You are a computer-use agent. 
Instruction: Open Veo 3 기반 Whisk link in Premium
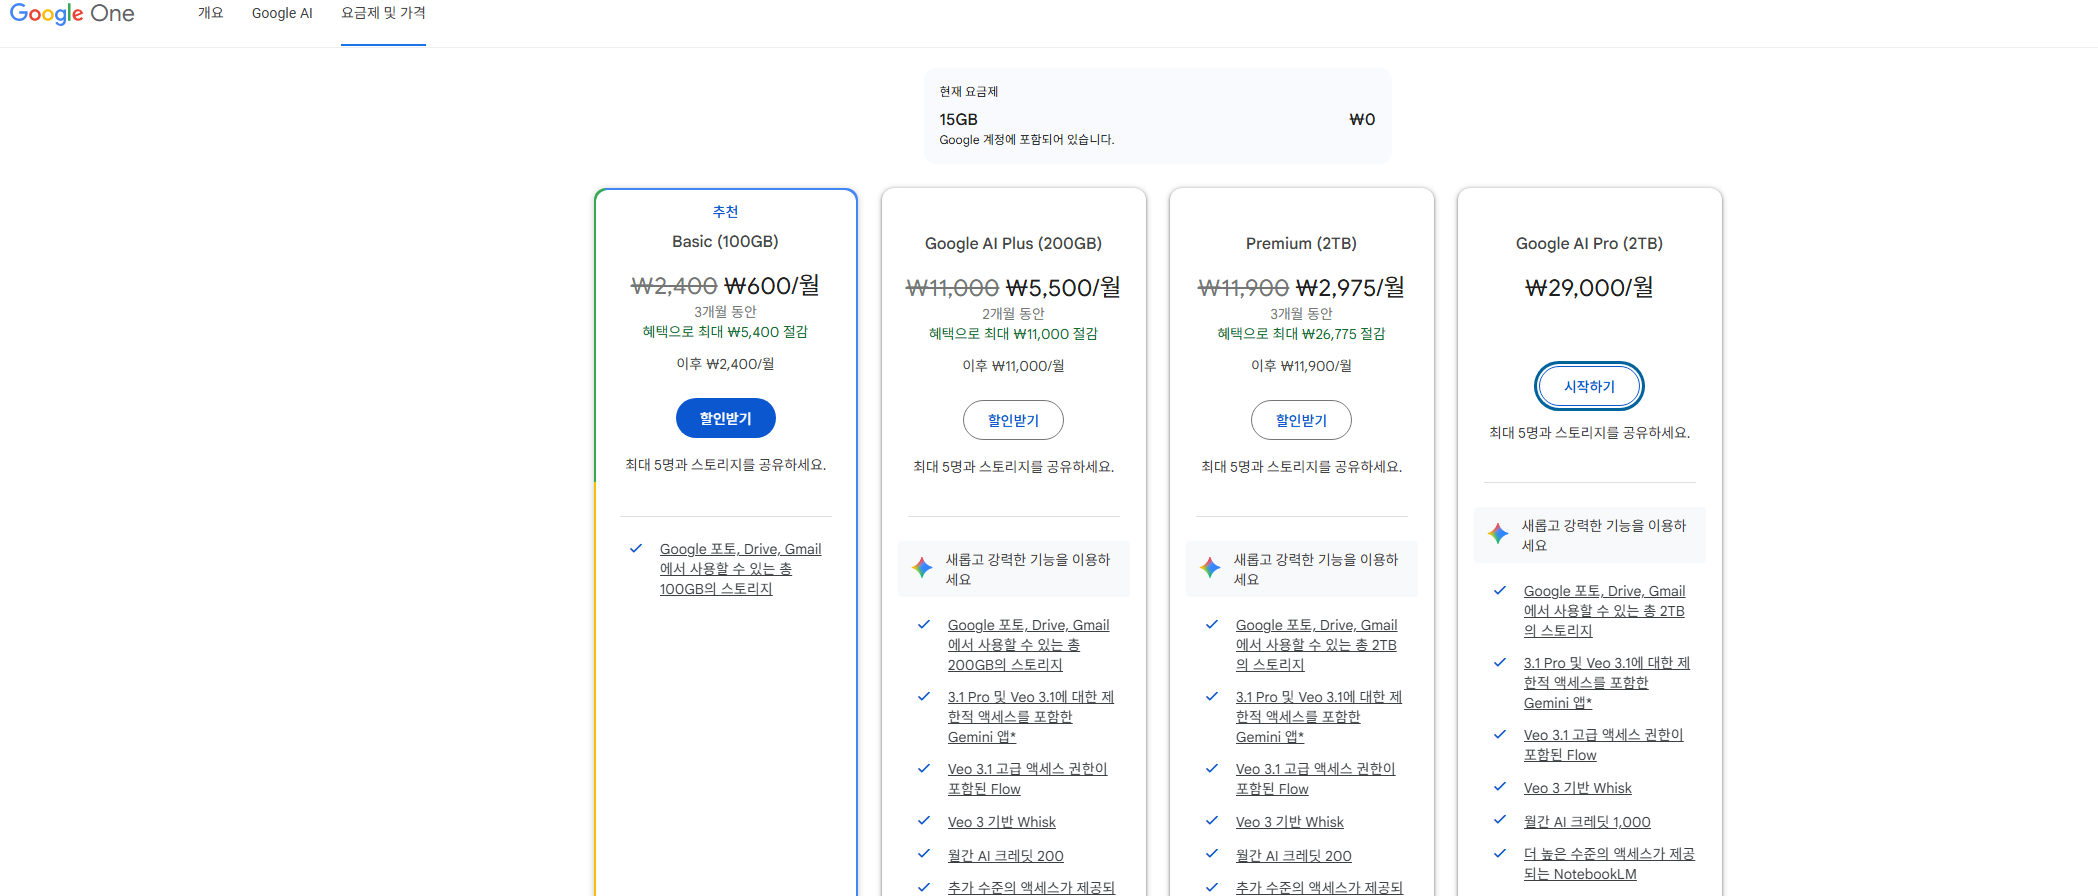[x=1289, y=822]
